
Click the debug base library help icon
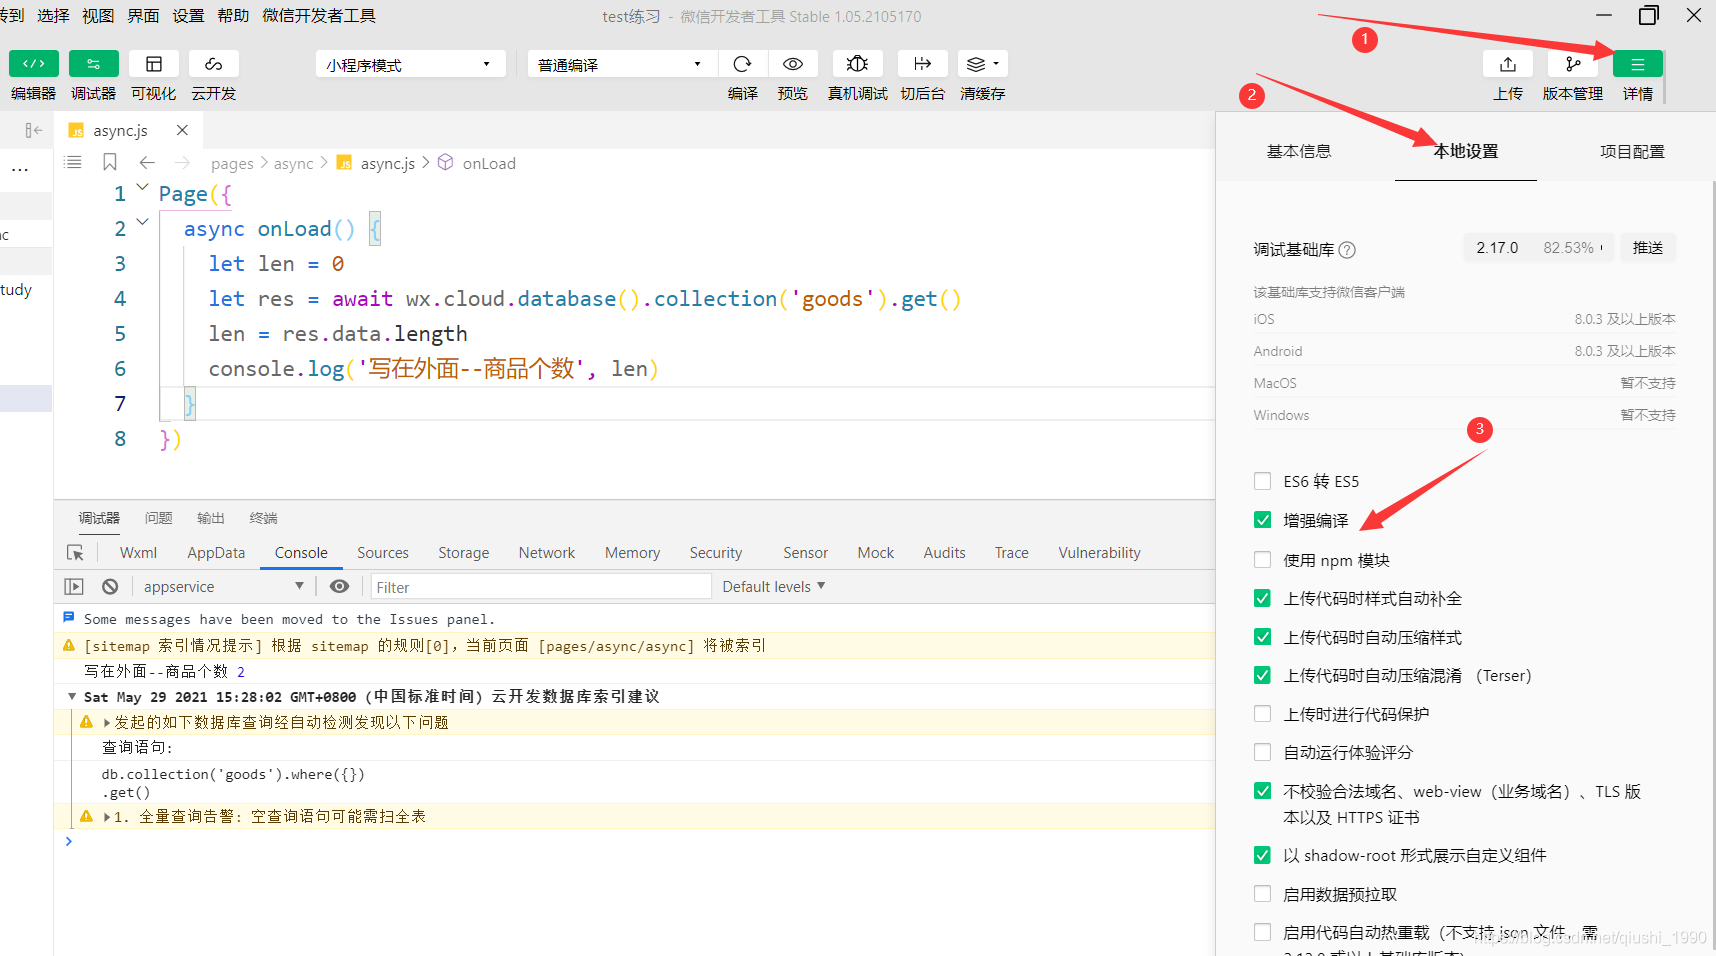1347,250
